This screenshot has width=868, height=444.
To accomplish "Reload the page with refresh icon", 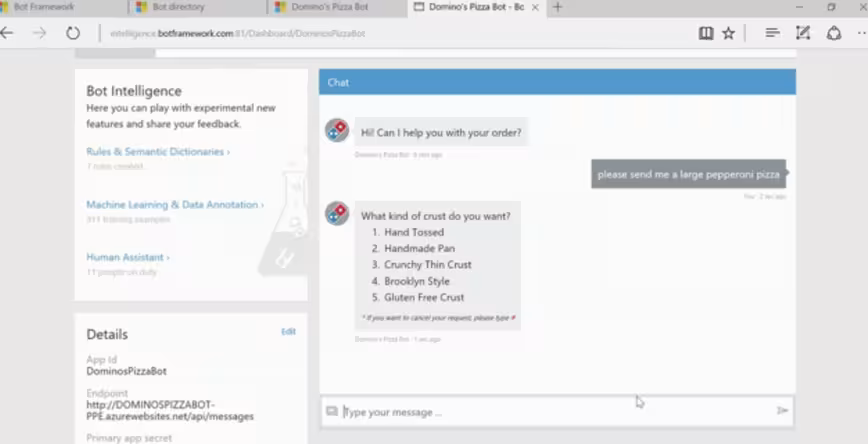I will coord(73,33).
